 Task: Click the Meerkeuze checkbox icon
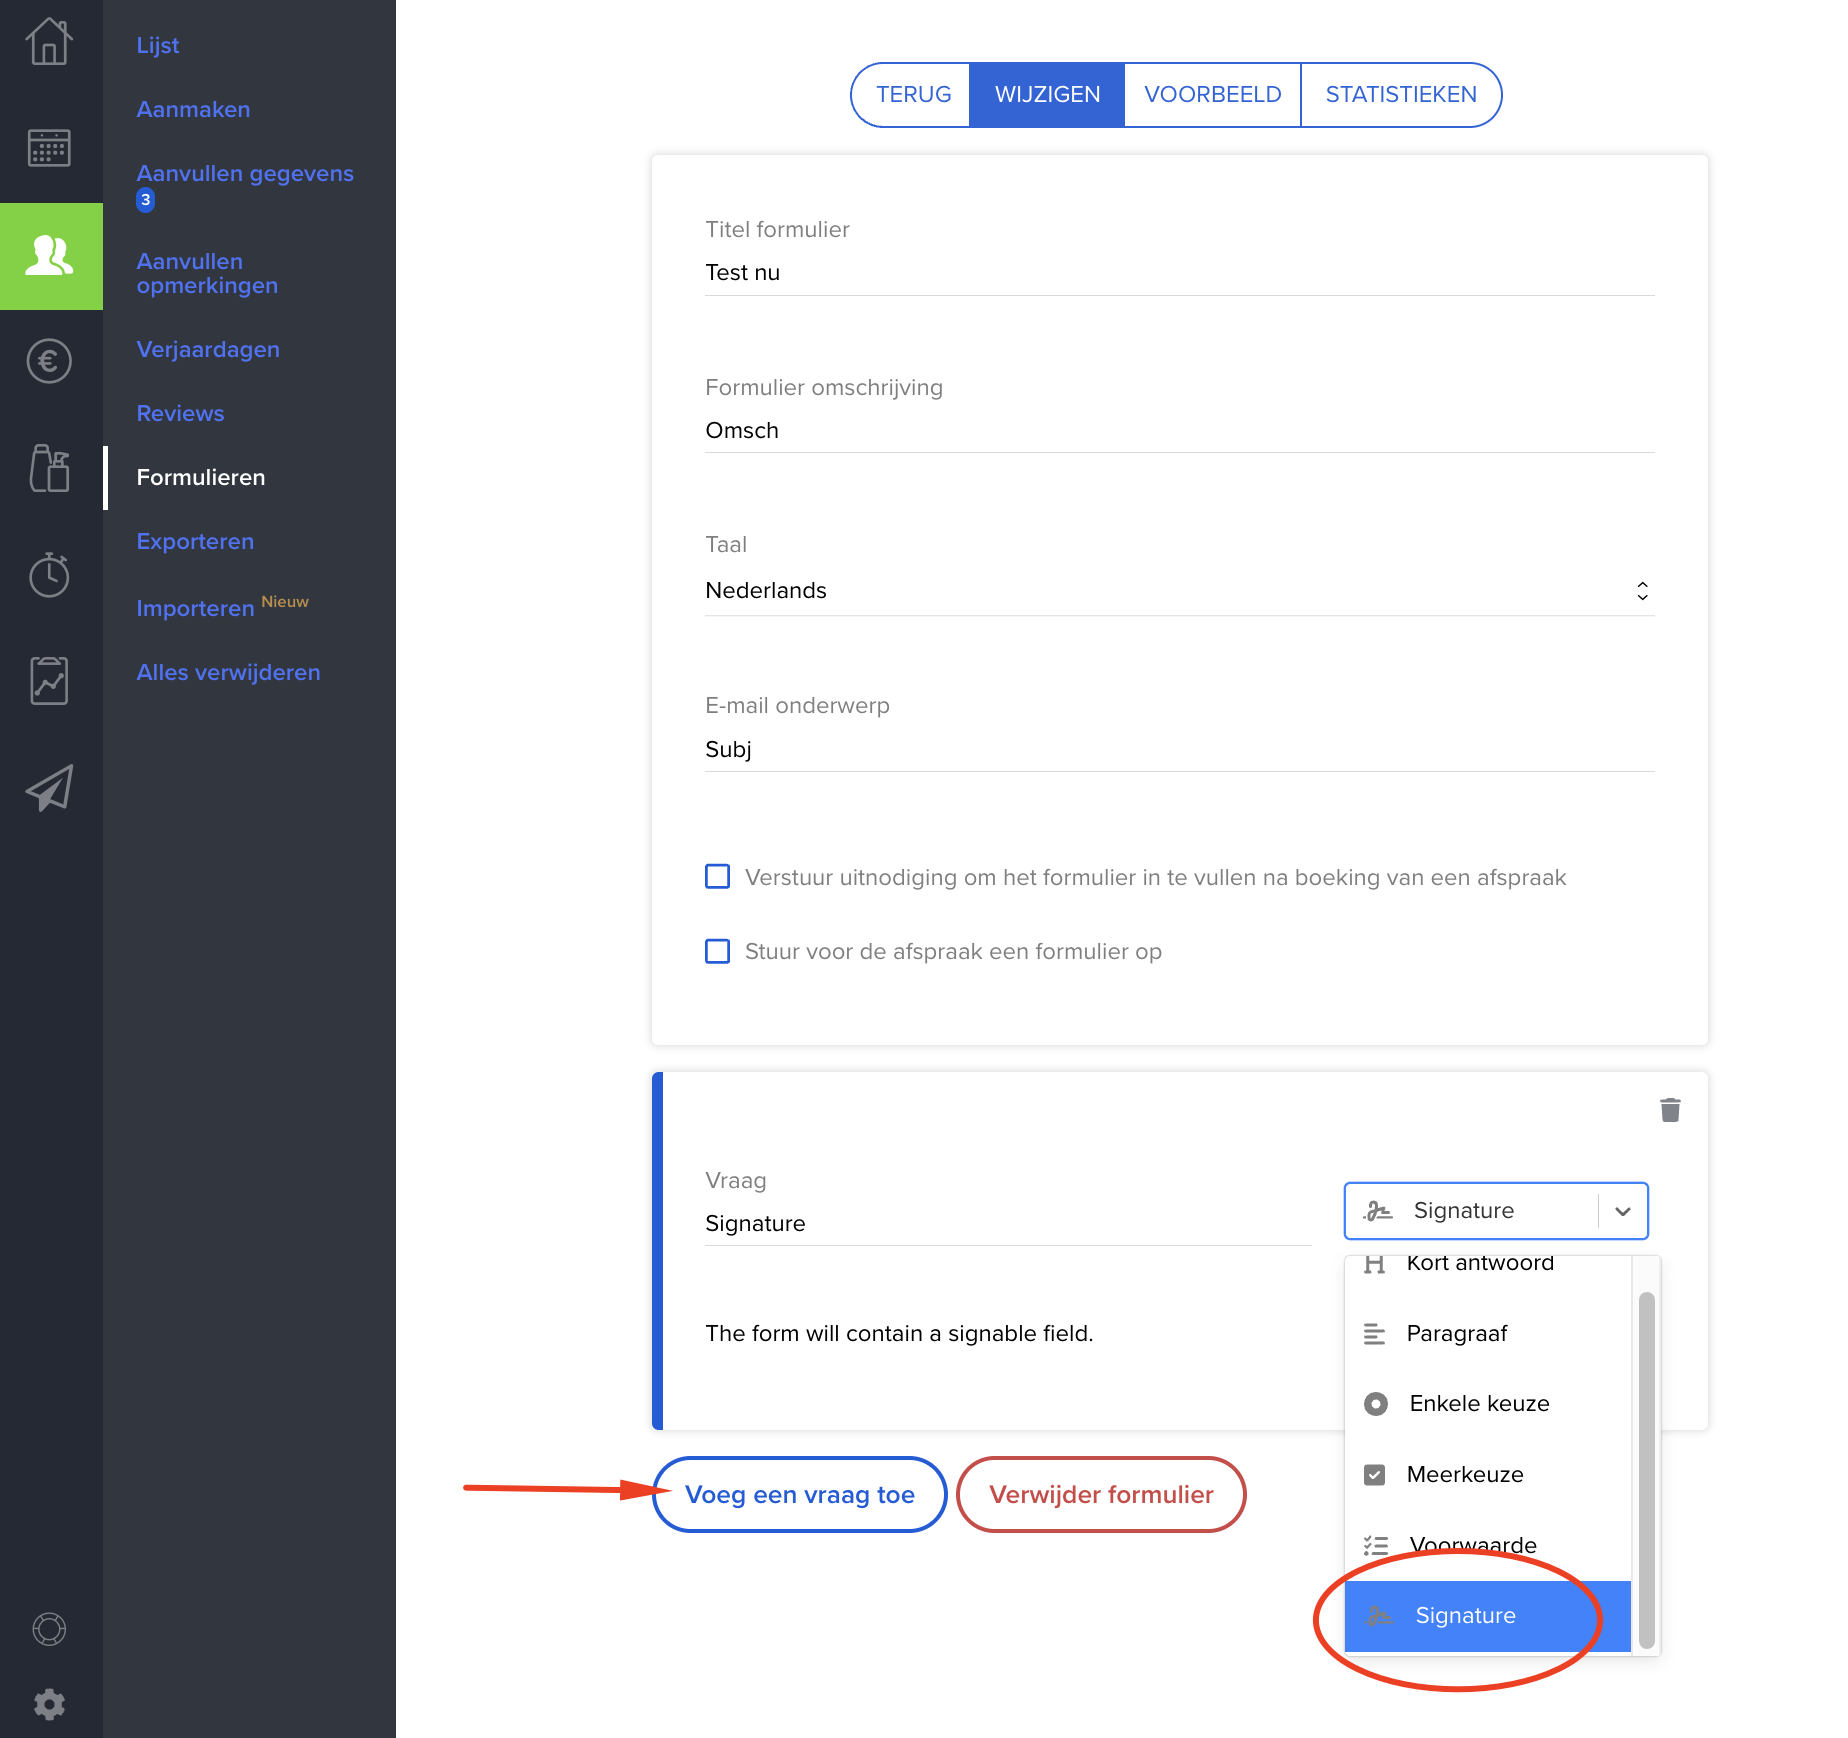[1375, 1475]
